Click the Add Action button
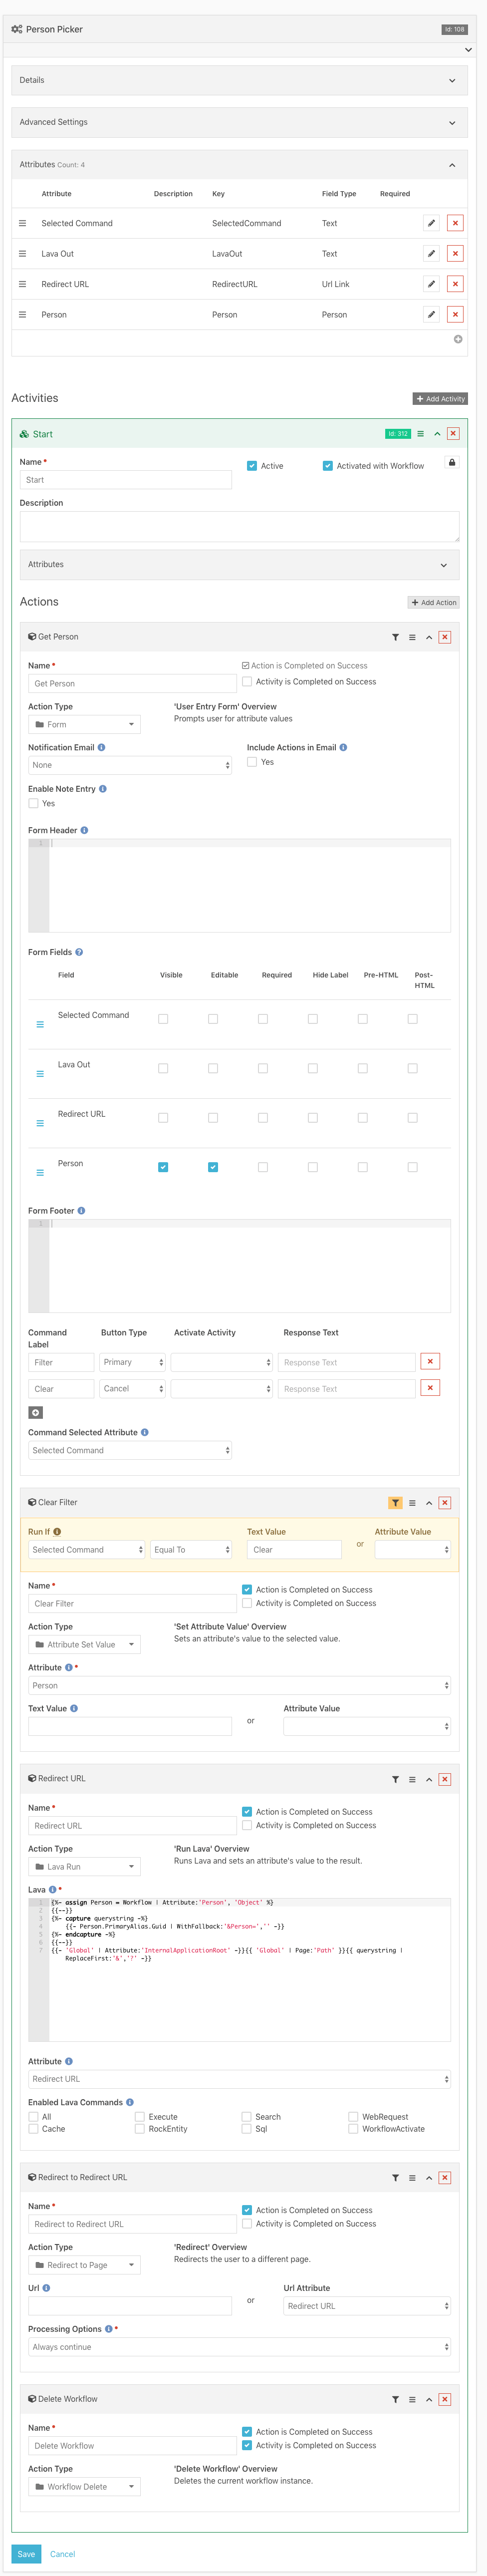 (433, 602)
